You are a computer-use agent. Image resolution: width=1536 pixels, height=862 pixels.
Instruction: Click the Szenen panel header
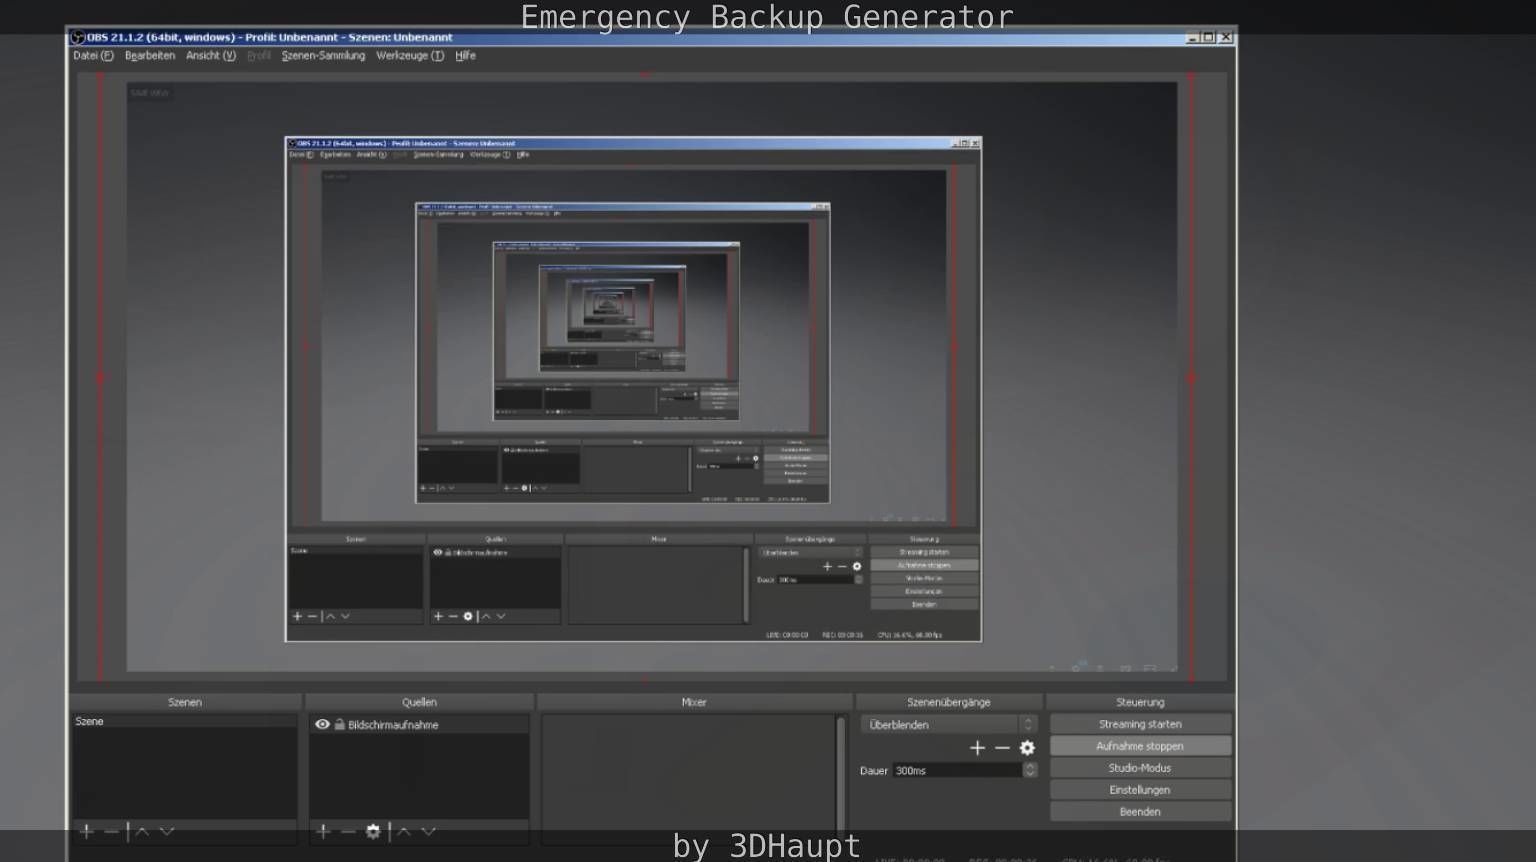[185, 702]
